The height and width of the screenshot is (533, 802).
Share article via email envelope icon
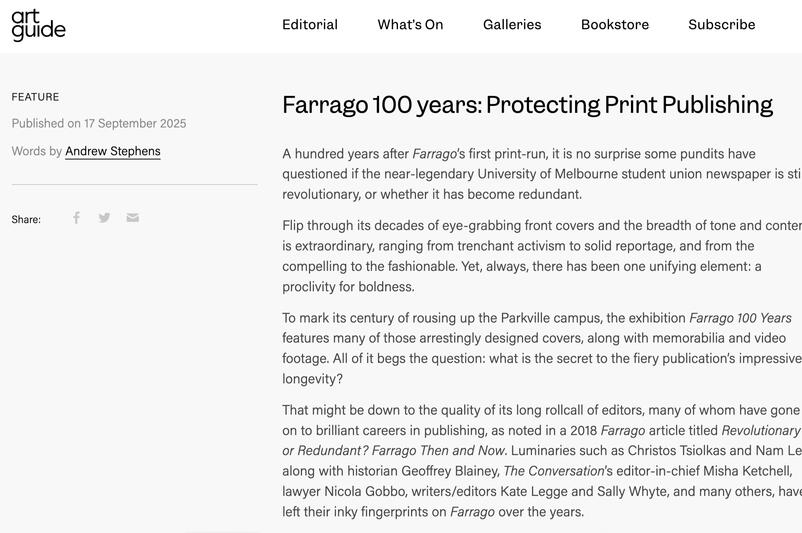pyautogui.click(x=132, y=218)
